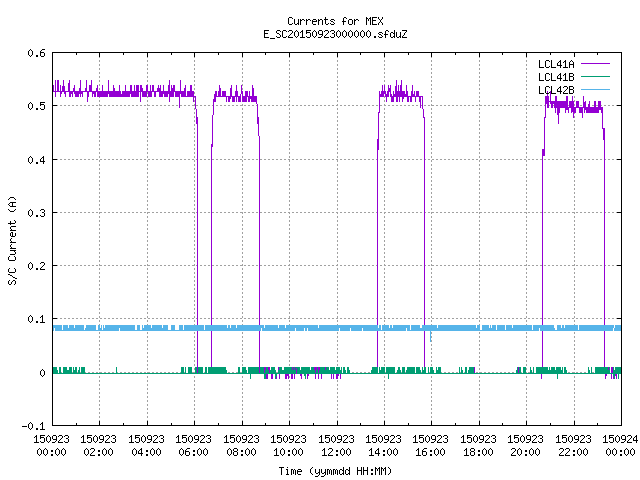Click the x-axis label 'Time (yymmdd HH:MM)'

[x=335, y=471]
